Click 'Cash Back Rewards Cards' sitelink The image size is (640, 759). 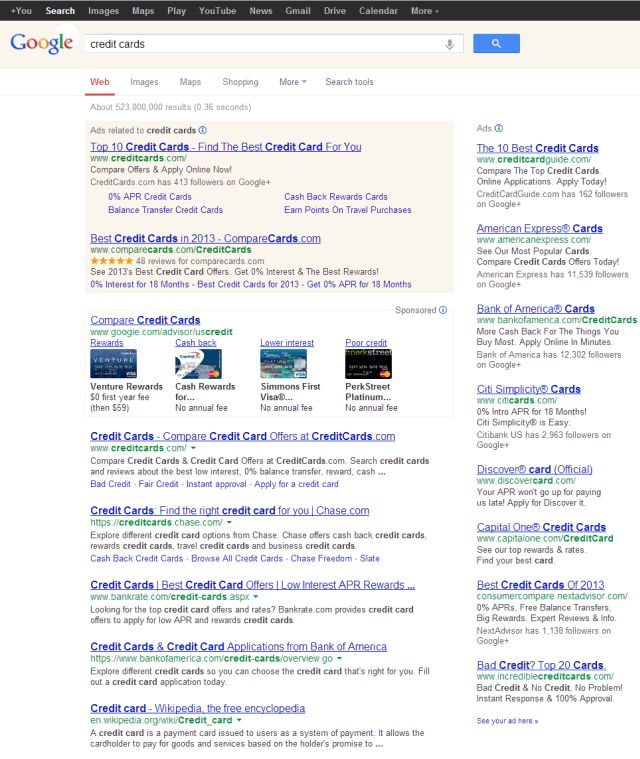335,197
